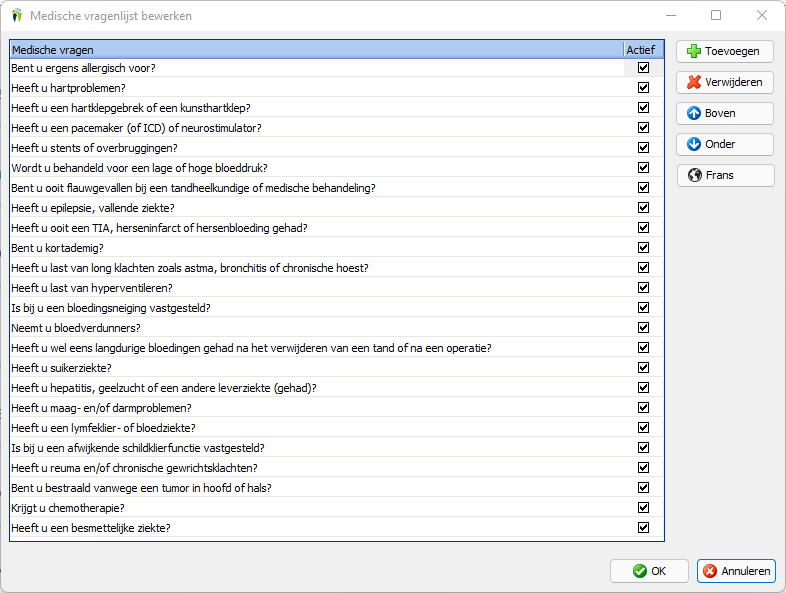Uncheck Actief for 'Bent u ergens allergisch voor?'
The width and height of the screenshot is (786, 593).
click(x=644, y=68)
